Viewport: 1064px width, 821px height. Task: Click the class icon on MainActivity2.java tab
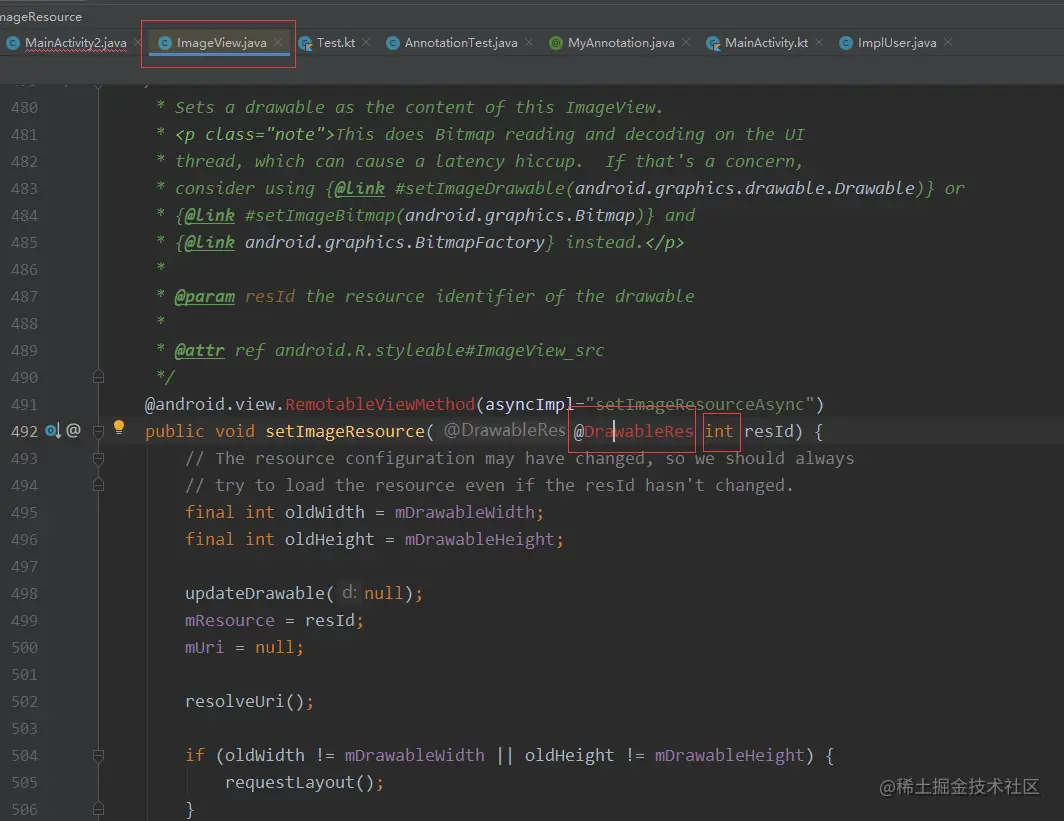coord(13,43)
